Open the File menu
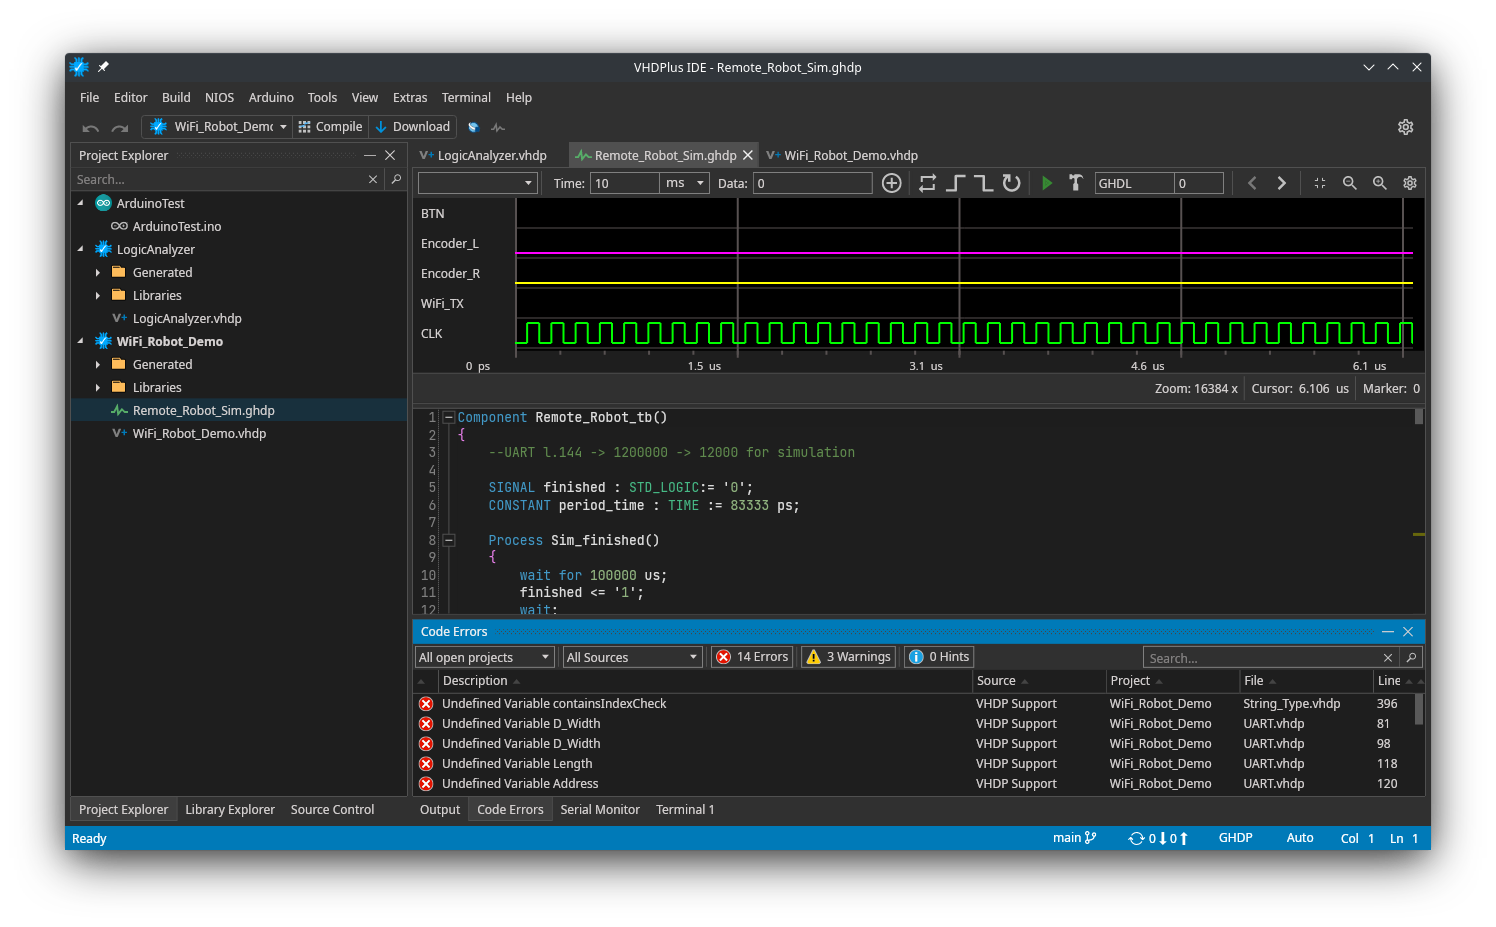This screenshot has height=927, width=1496. [x=89, y=97]
